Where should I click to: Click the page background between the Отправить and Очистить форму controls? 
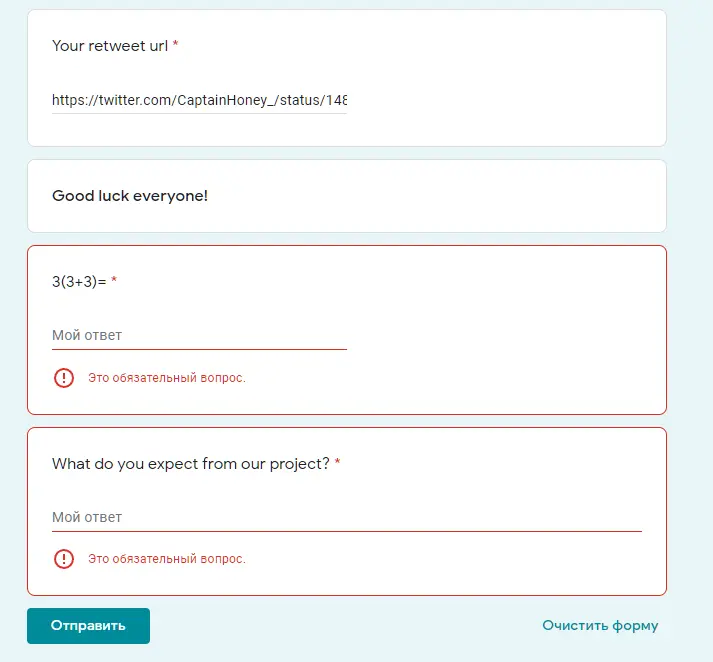point(346,626)
